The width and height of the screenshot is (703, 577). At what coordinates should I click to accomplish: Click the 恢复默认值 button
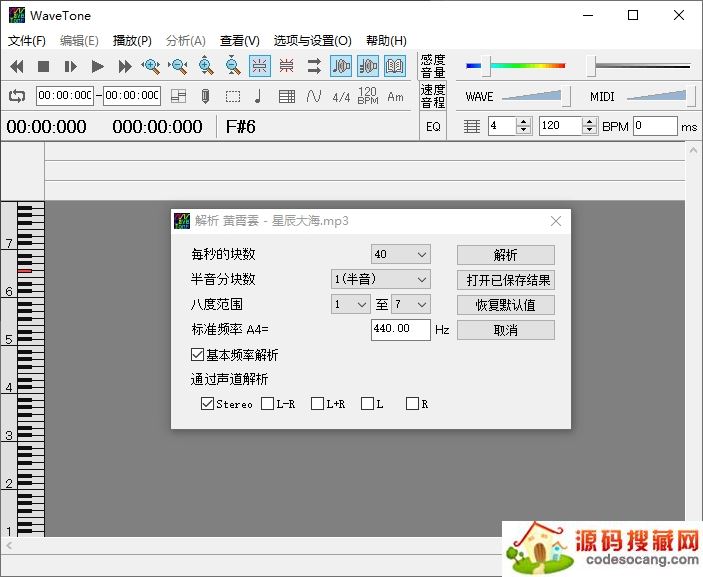505,305
